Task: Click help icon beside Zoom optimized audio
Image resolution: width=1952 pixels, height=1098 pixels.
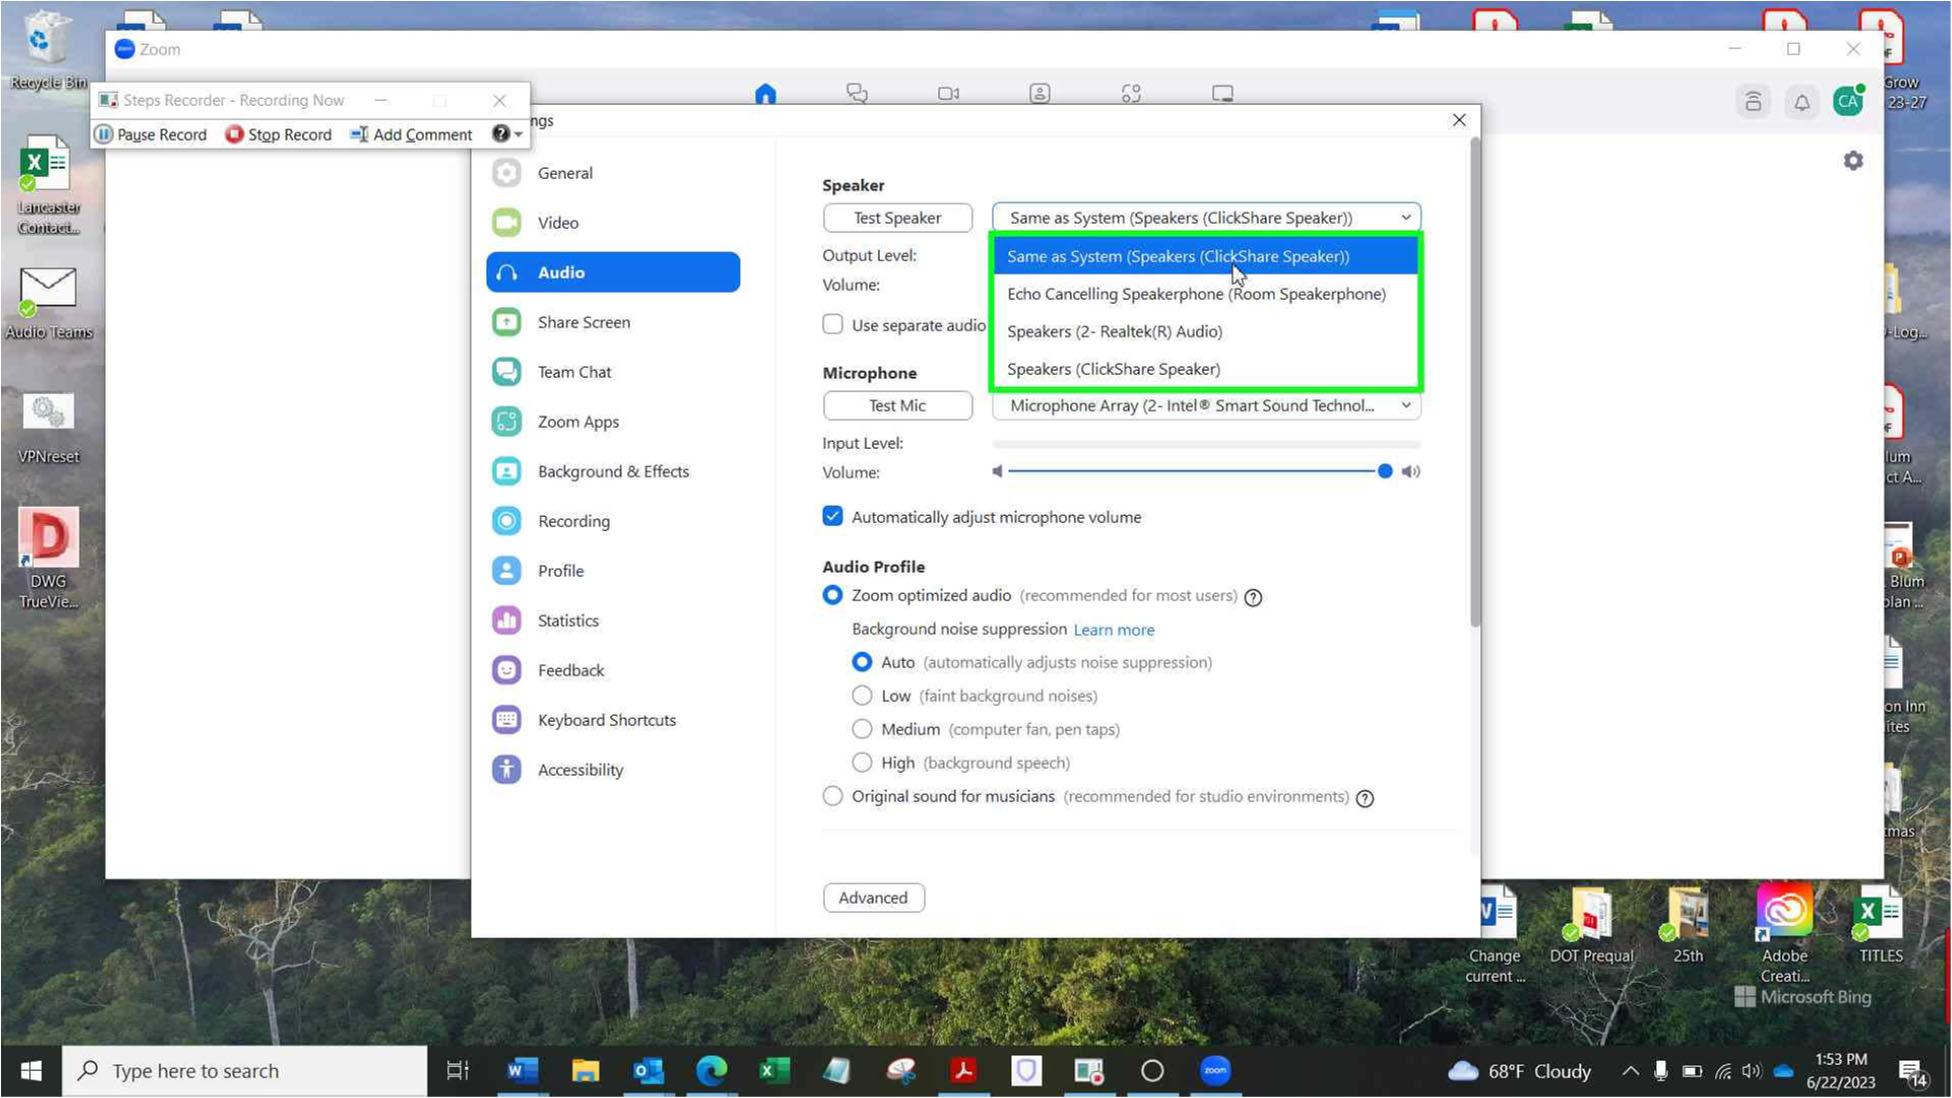Action: point(1253,597)
